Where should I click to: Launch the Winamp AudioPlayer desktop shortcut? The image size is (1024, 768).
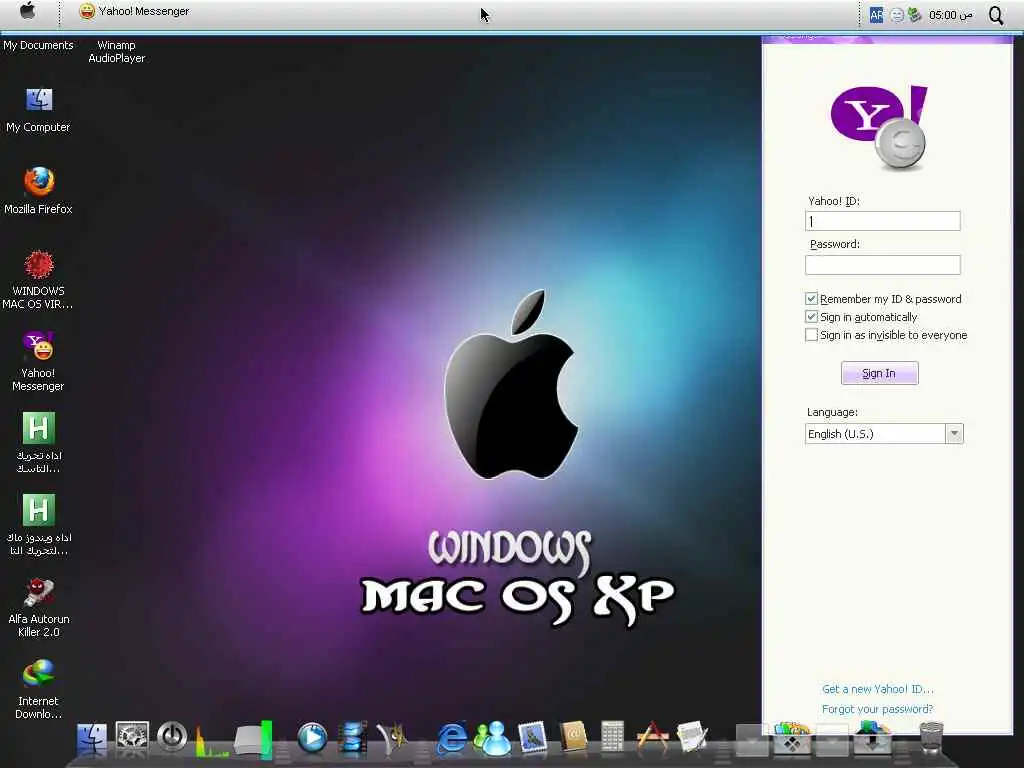tap(116, 52)
